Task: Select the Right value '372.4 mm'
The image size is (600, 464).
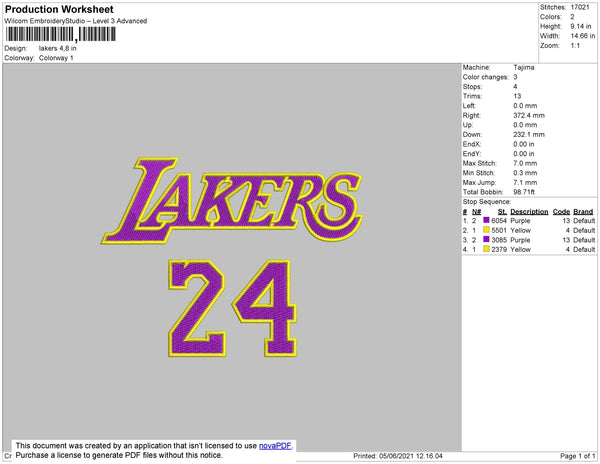Action: (529, 115)
